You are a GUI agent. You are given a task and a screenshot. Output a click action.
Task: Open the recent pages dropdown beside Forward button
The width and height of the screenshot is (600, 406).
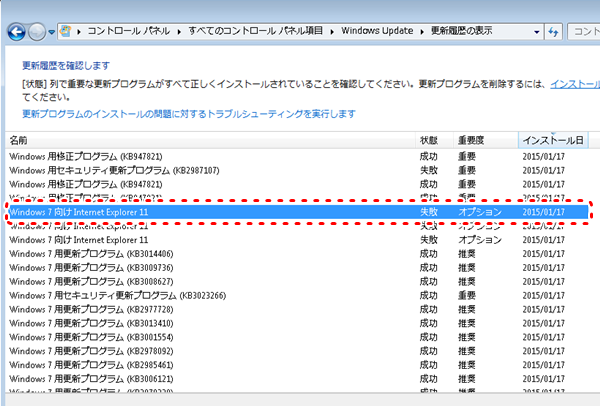[51, 33]
